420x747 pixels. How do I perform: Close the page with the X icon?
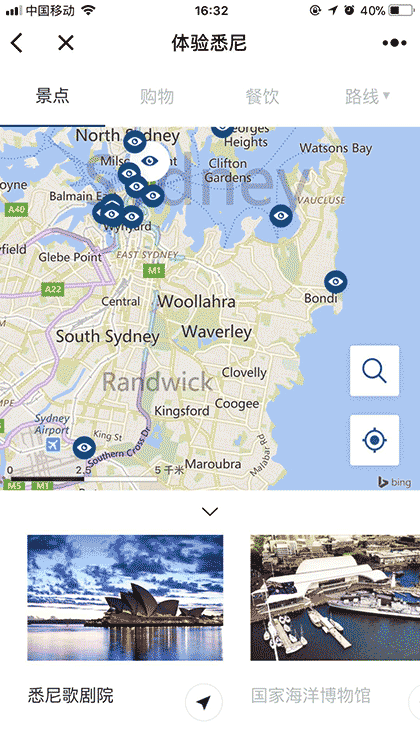66,43
